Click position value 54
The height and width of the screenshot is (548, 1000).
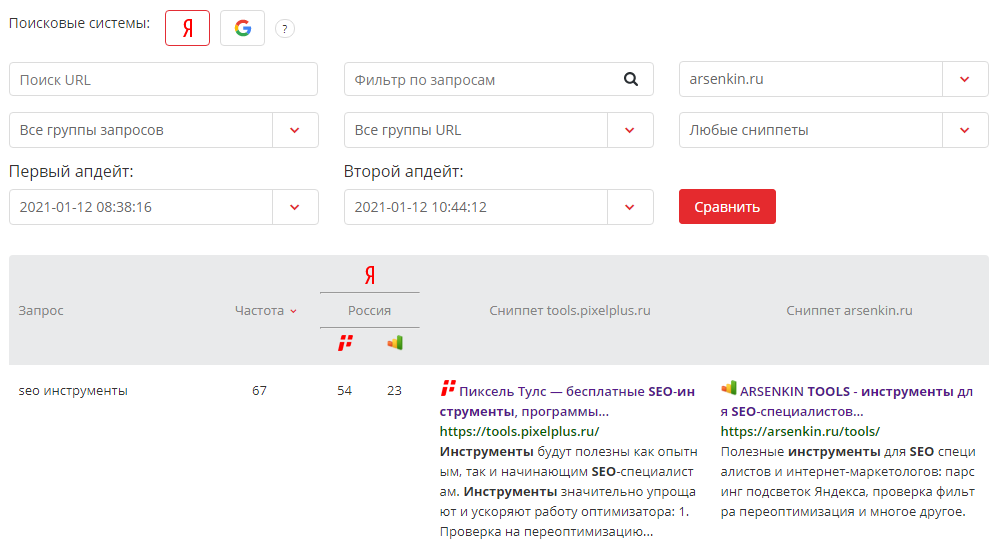click(x=344, y=390)
